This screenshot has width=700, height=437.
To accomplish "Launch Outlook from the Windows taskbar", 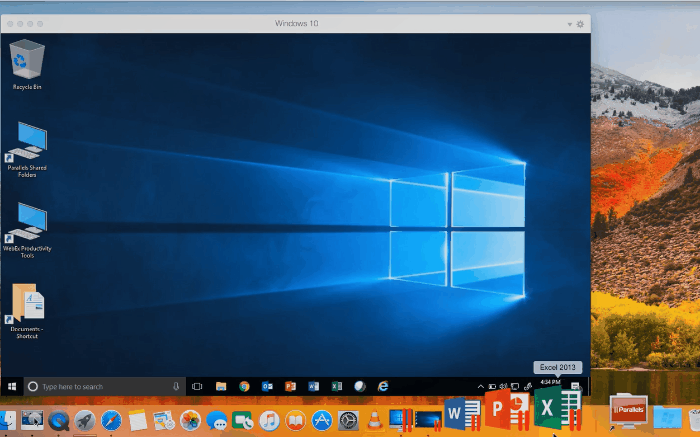I will pos(267,387).
